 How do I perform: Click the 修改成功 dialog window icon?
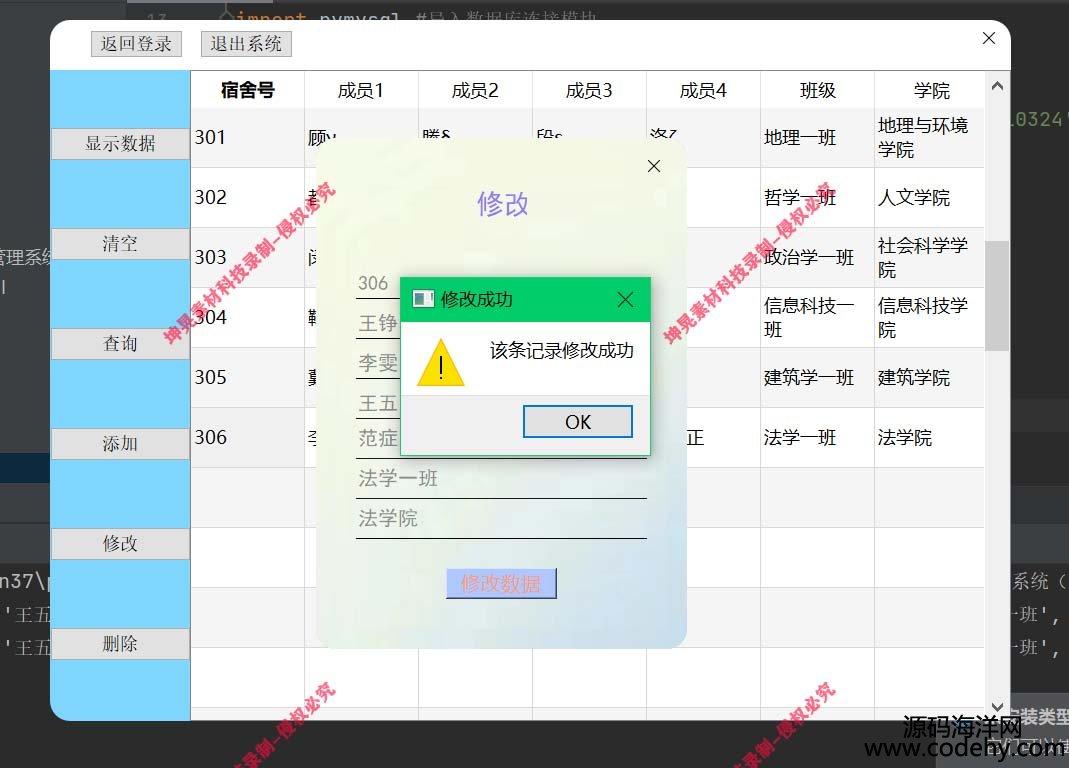423,299
